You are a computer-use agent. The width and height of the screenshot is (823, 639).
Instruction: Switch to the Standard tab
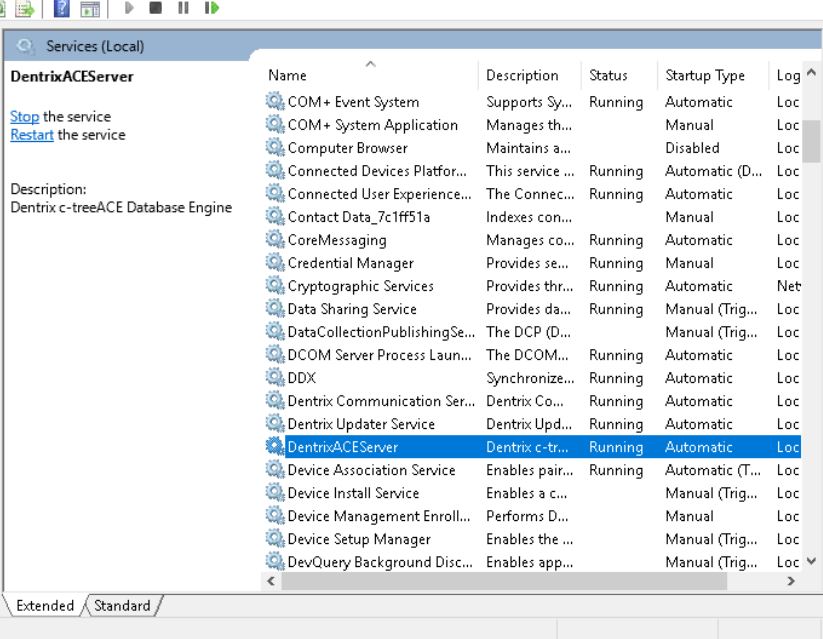pyautogui.click(x=122, y=605)
